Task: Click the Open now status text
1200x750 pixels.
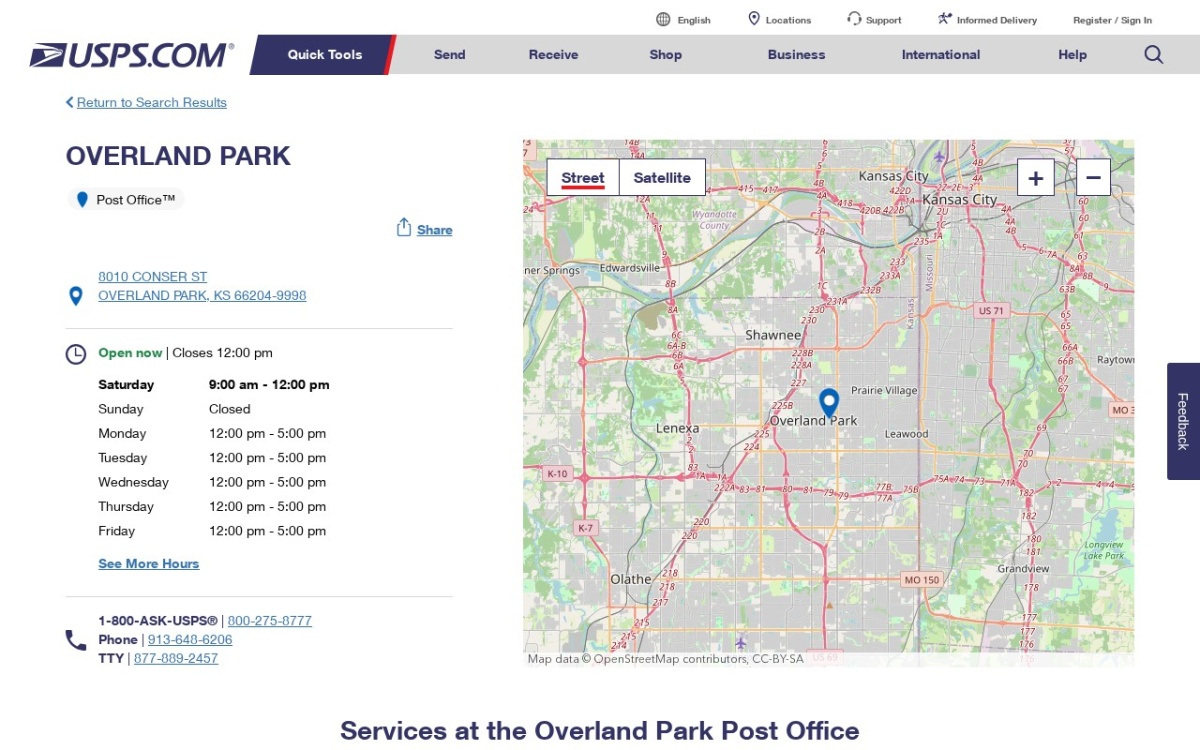Action: click(x=130, y=353)
